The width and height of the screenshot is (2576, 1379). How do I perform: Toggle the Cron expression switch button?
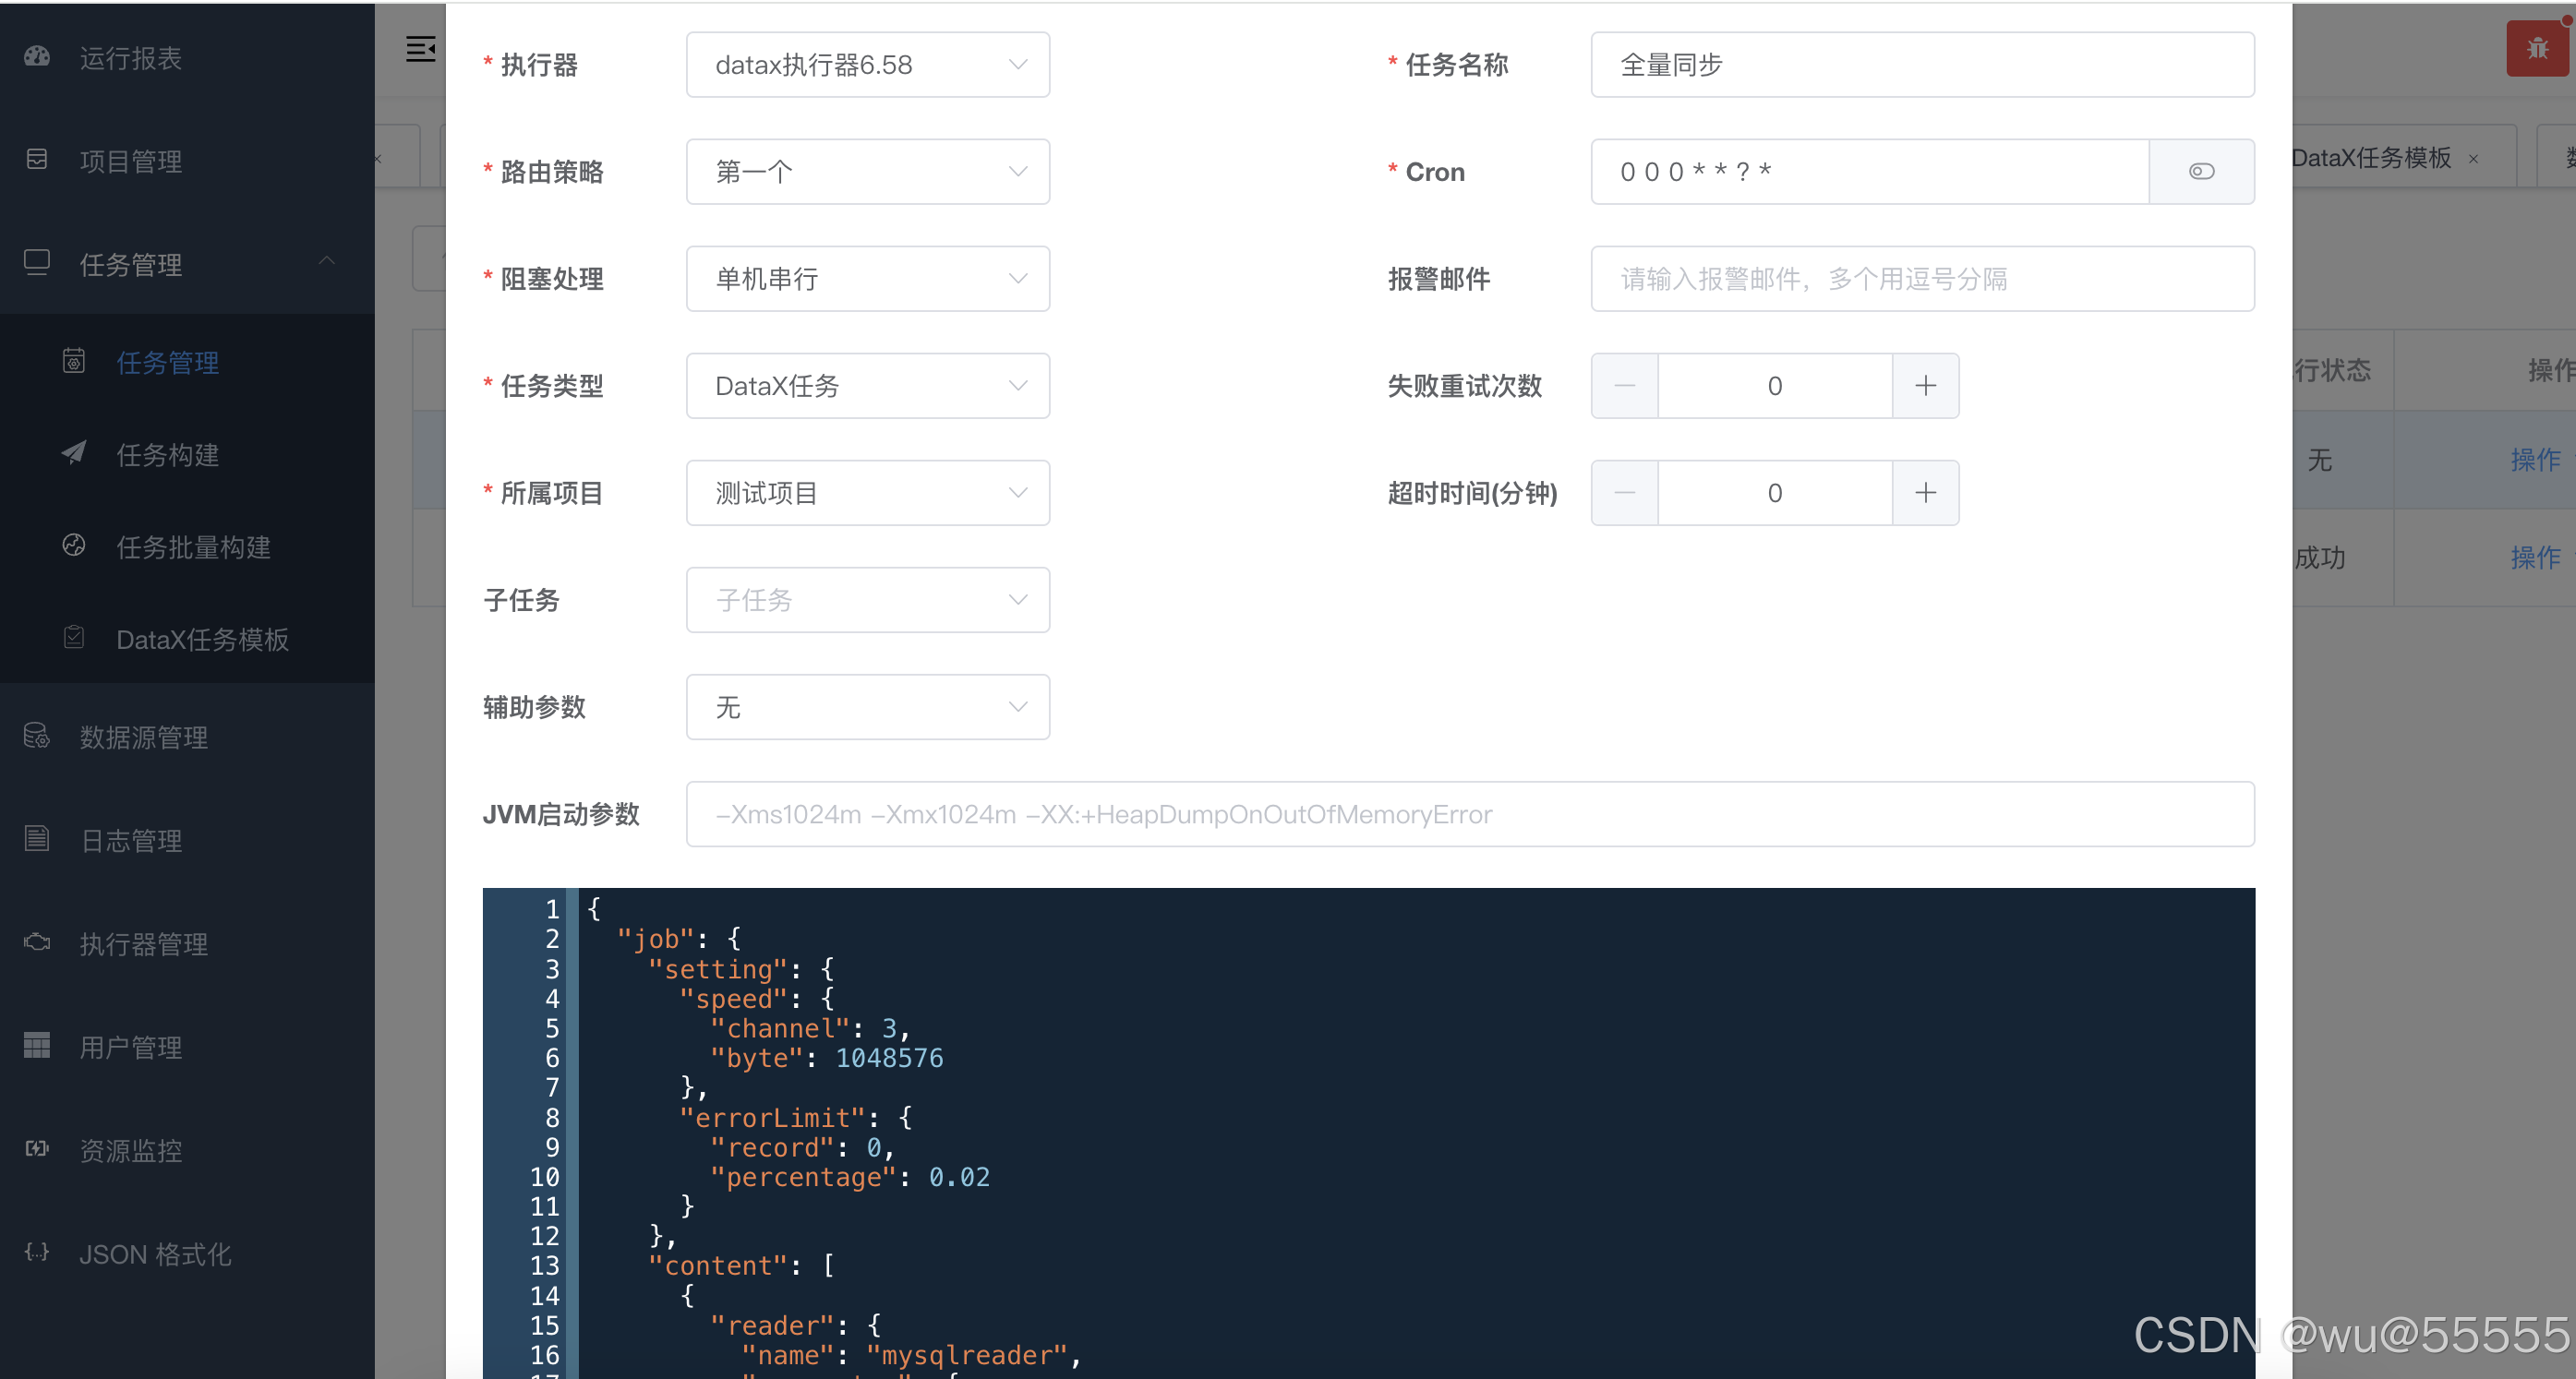click(2200, 172)
